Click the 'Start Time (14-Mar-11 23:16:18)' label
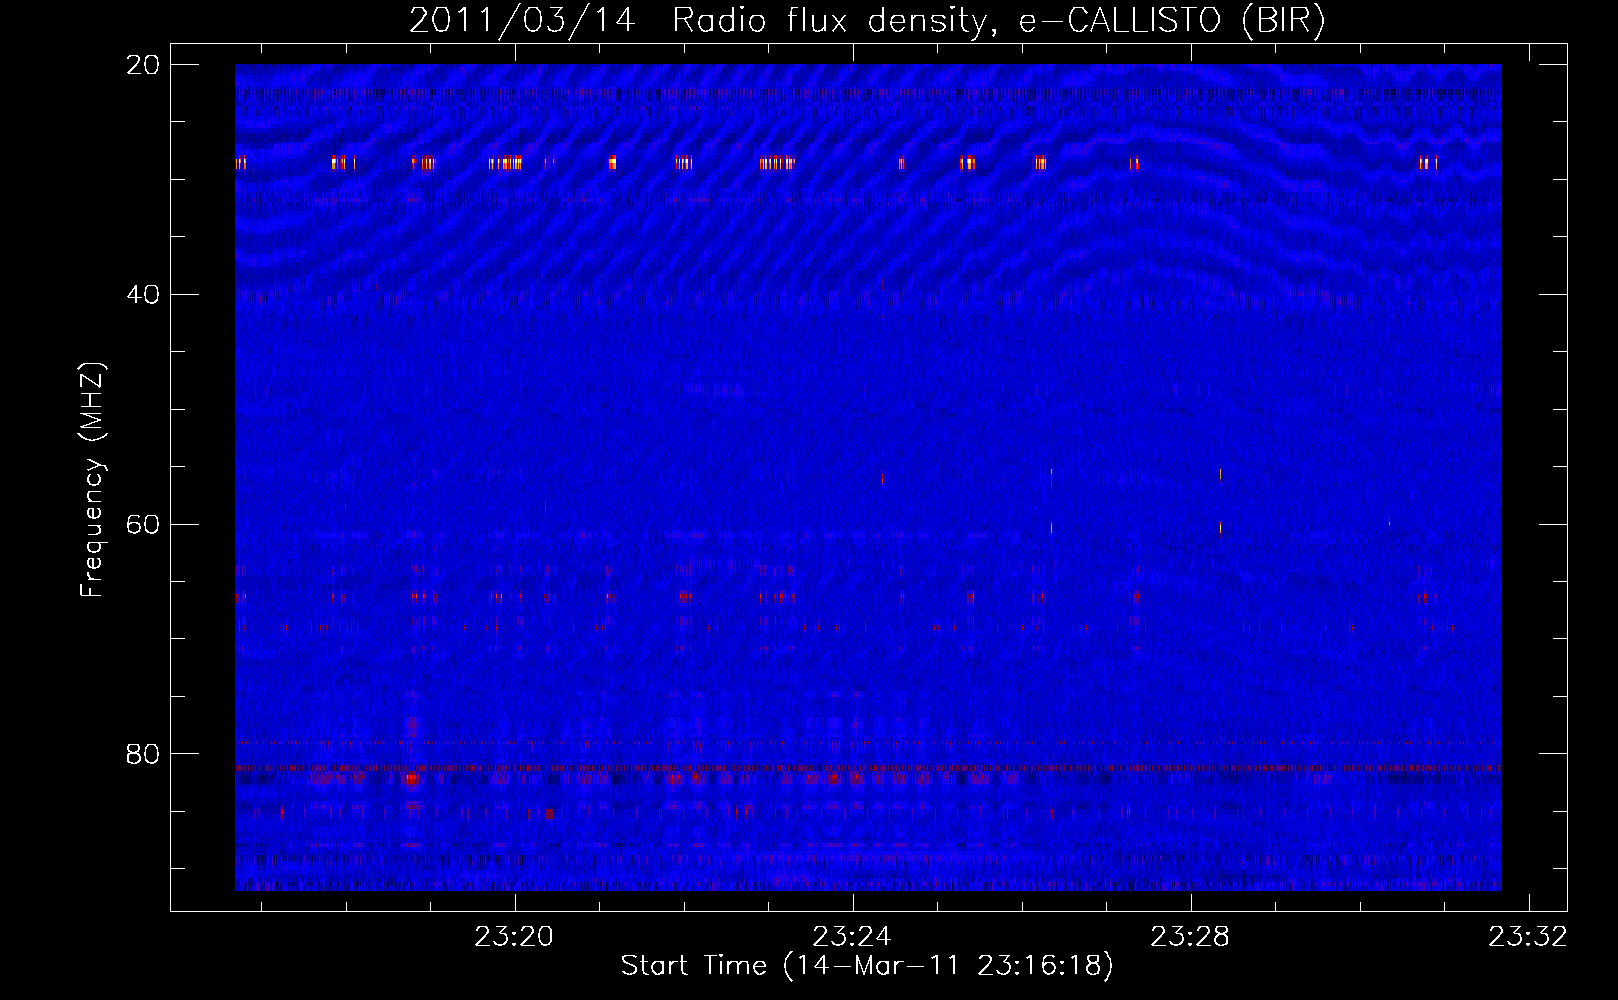The image size is (1618, 1000). 867,966
